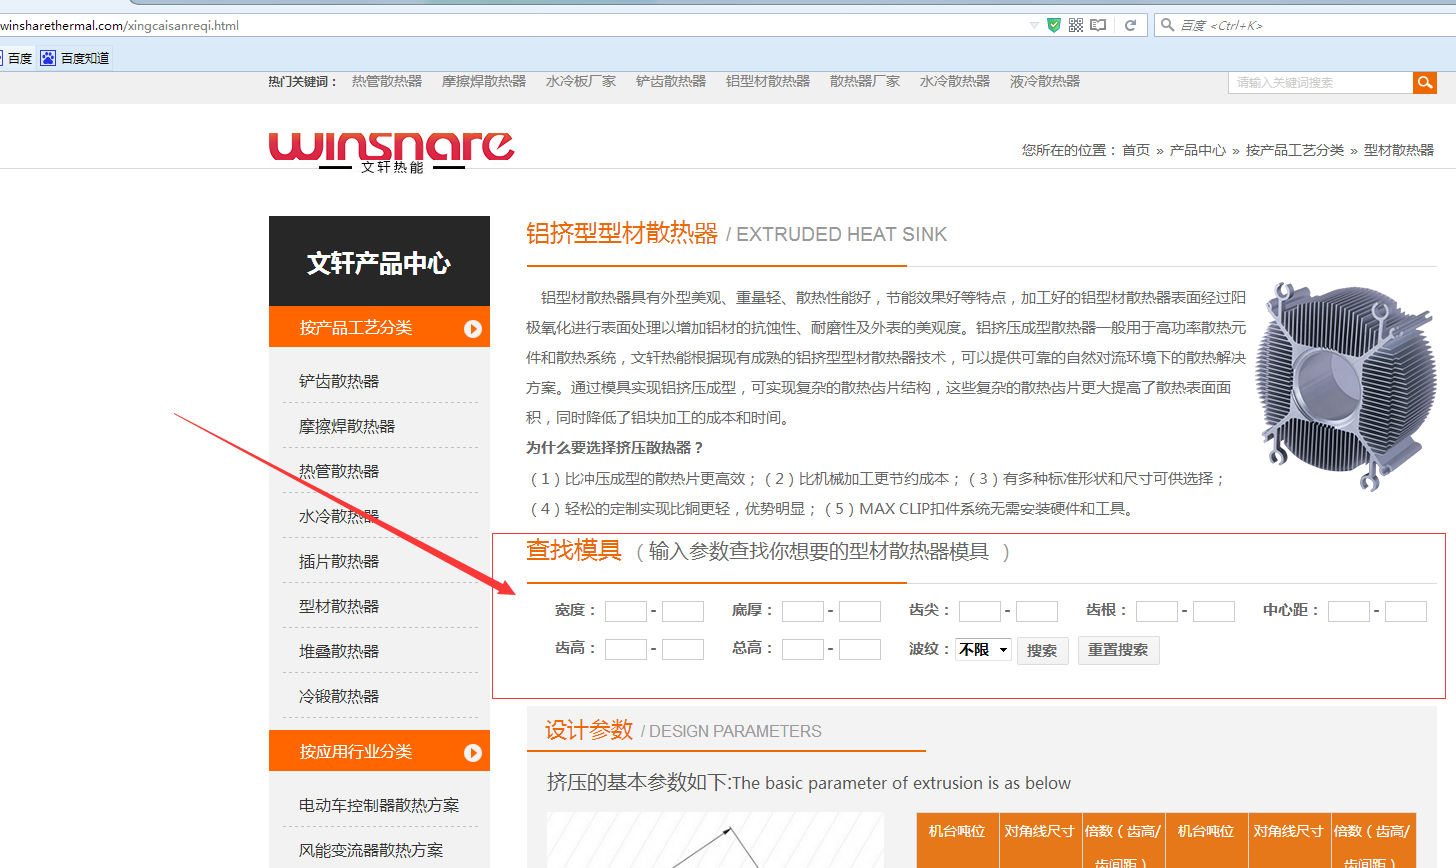The width and height of the screenshot is (1456, 868).
Task: Select 型材散热器 in the sidebar menu
Action: [x=339, y=606]
